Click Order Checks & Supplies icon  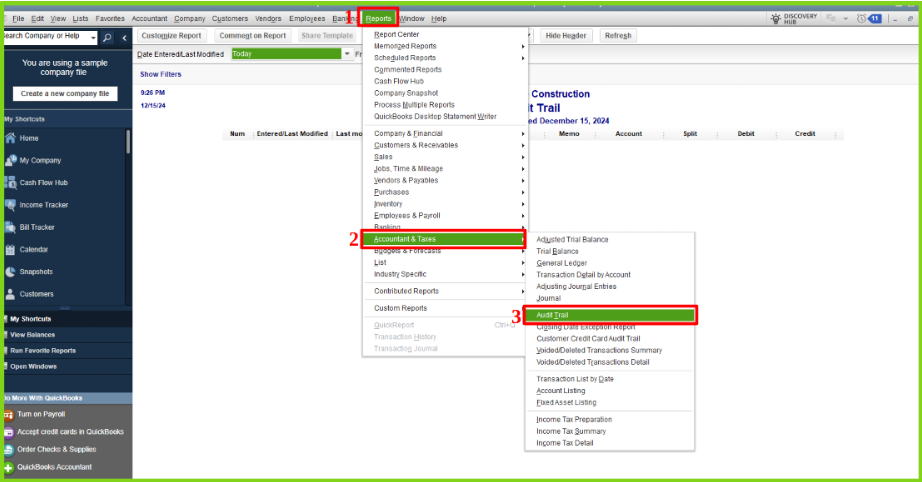pyautogui.click(x=8, y=450)
